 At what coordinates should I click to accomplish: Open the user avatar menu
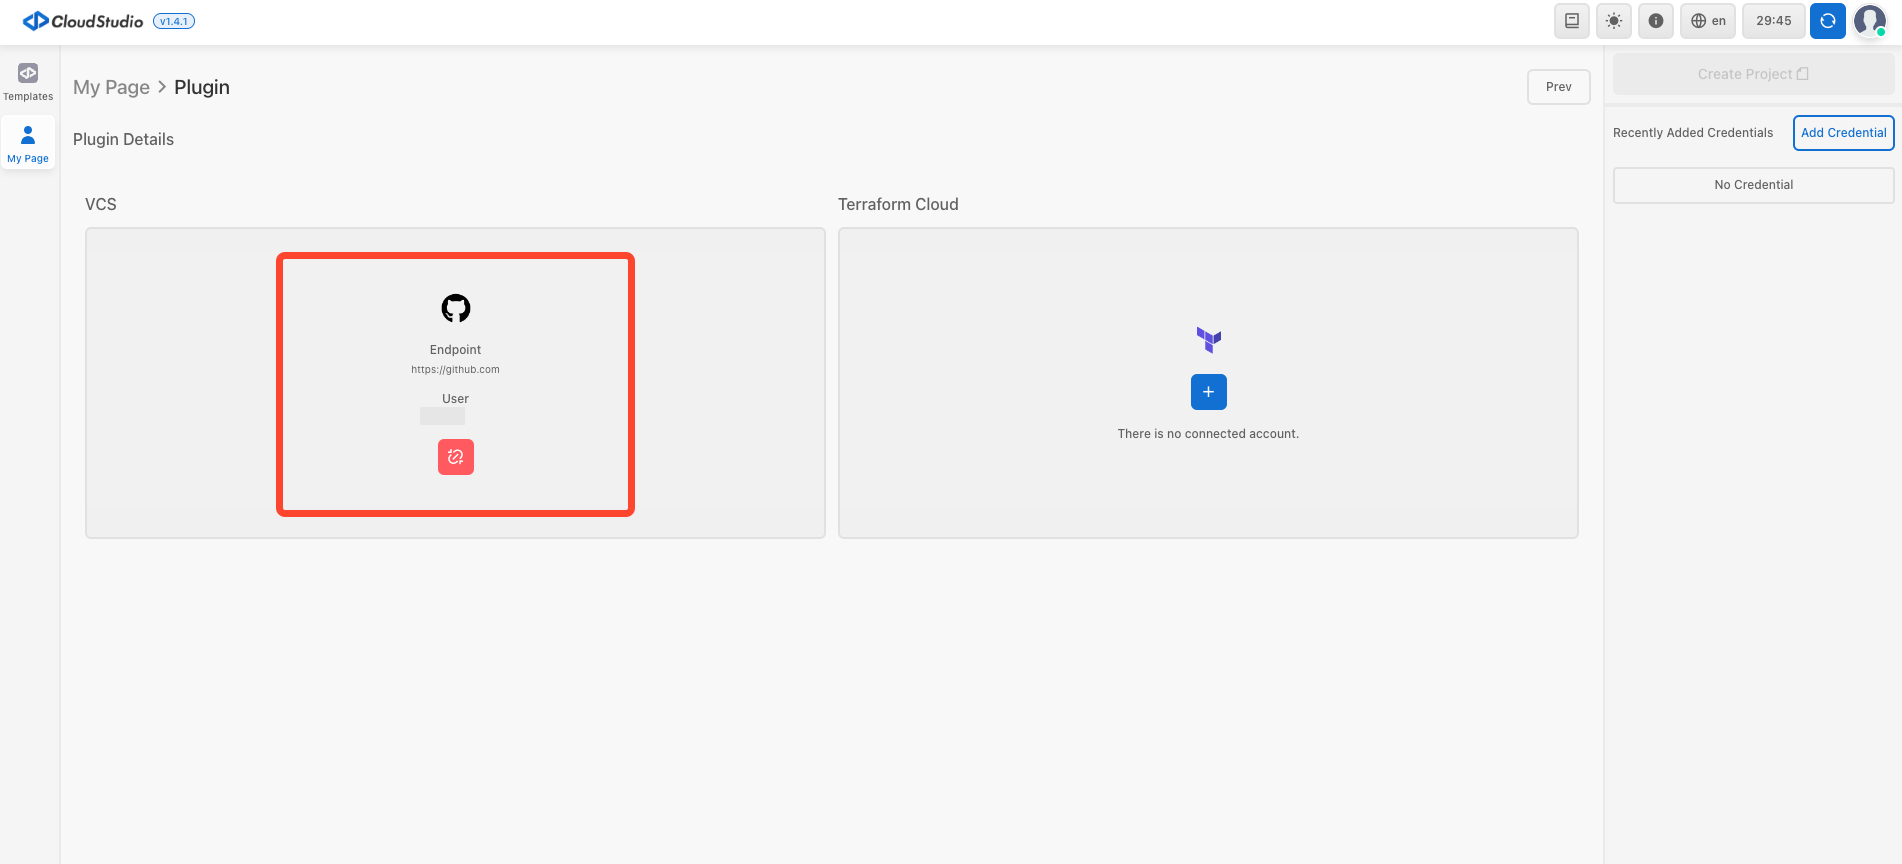pyautogui.click(x=1870, y=21)
